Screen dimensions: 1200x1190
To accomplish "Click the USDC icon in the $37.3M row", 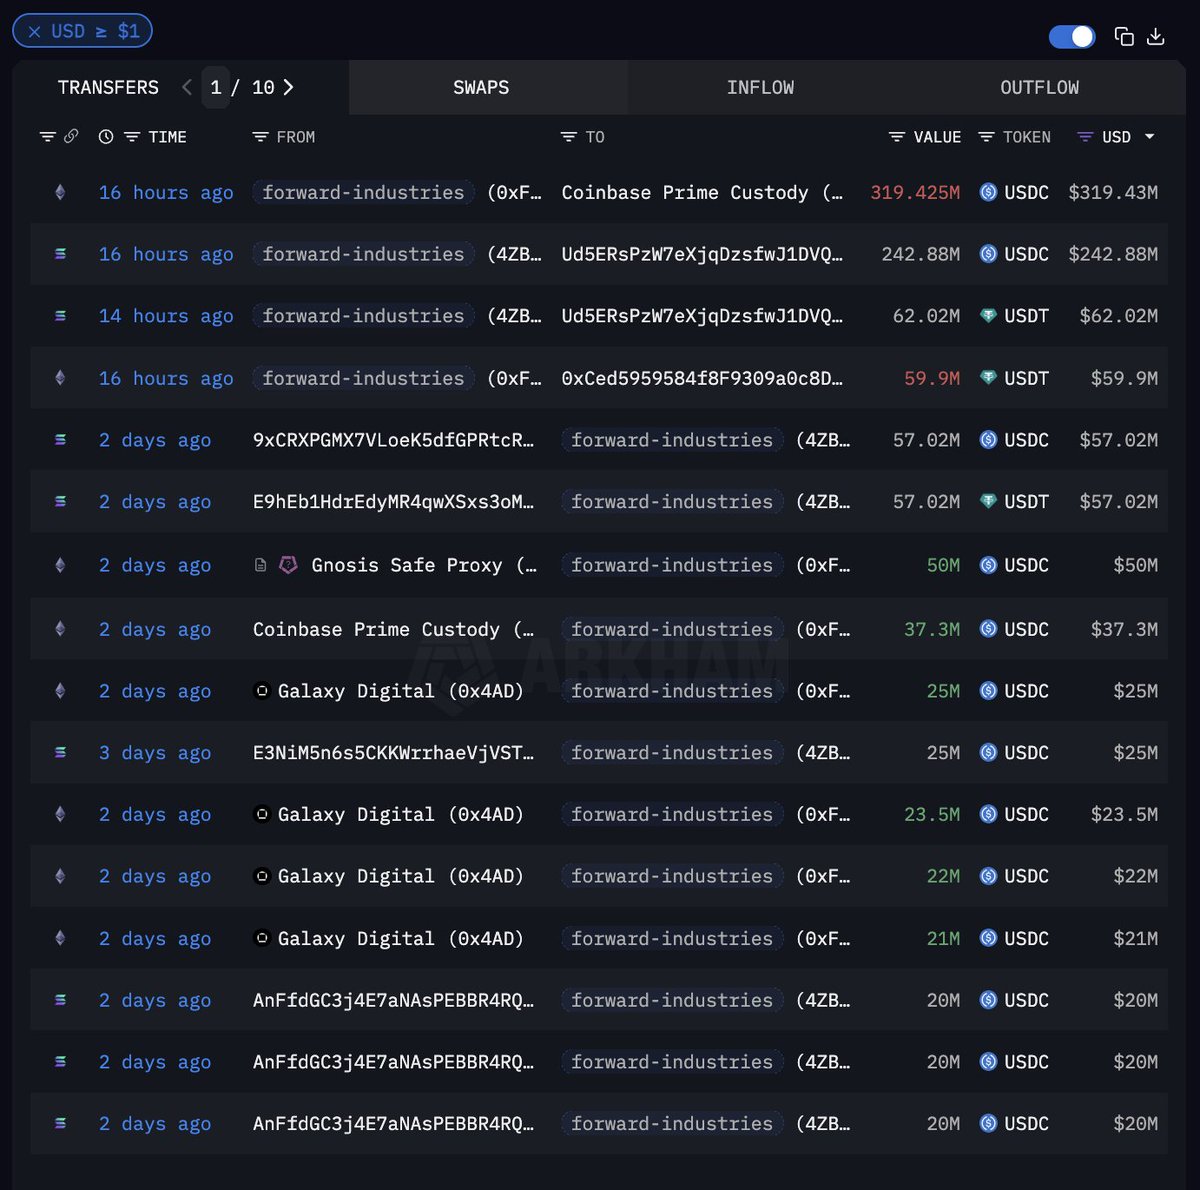I will (x=988, y=629).
